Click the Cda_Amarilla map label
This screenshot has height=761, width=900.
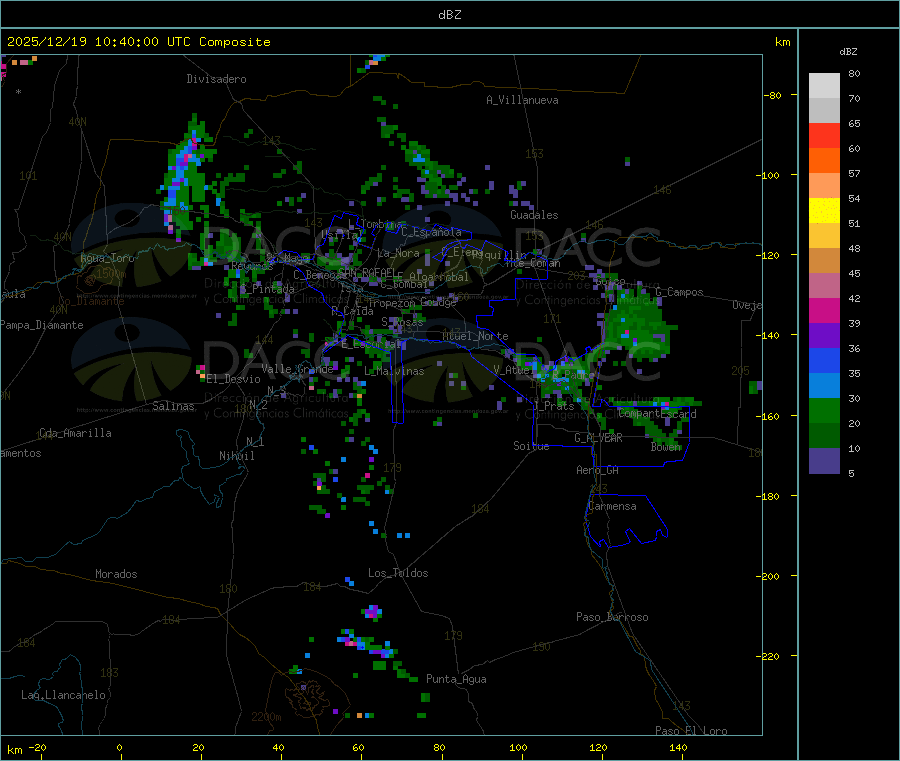click(x=75, y=433)
